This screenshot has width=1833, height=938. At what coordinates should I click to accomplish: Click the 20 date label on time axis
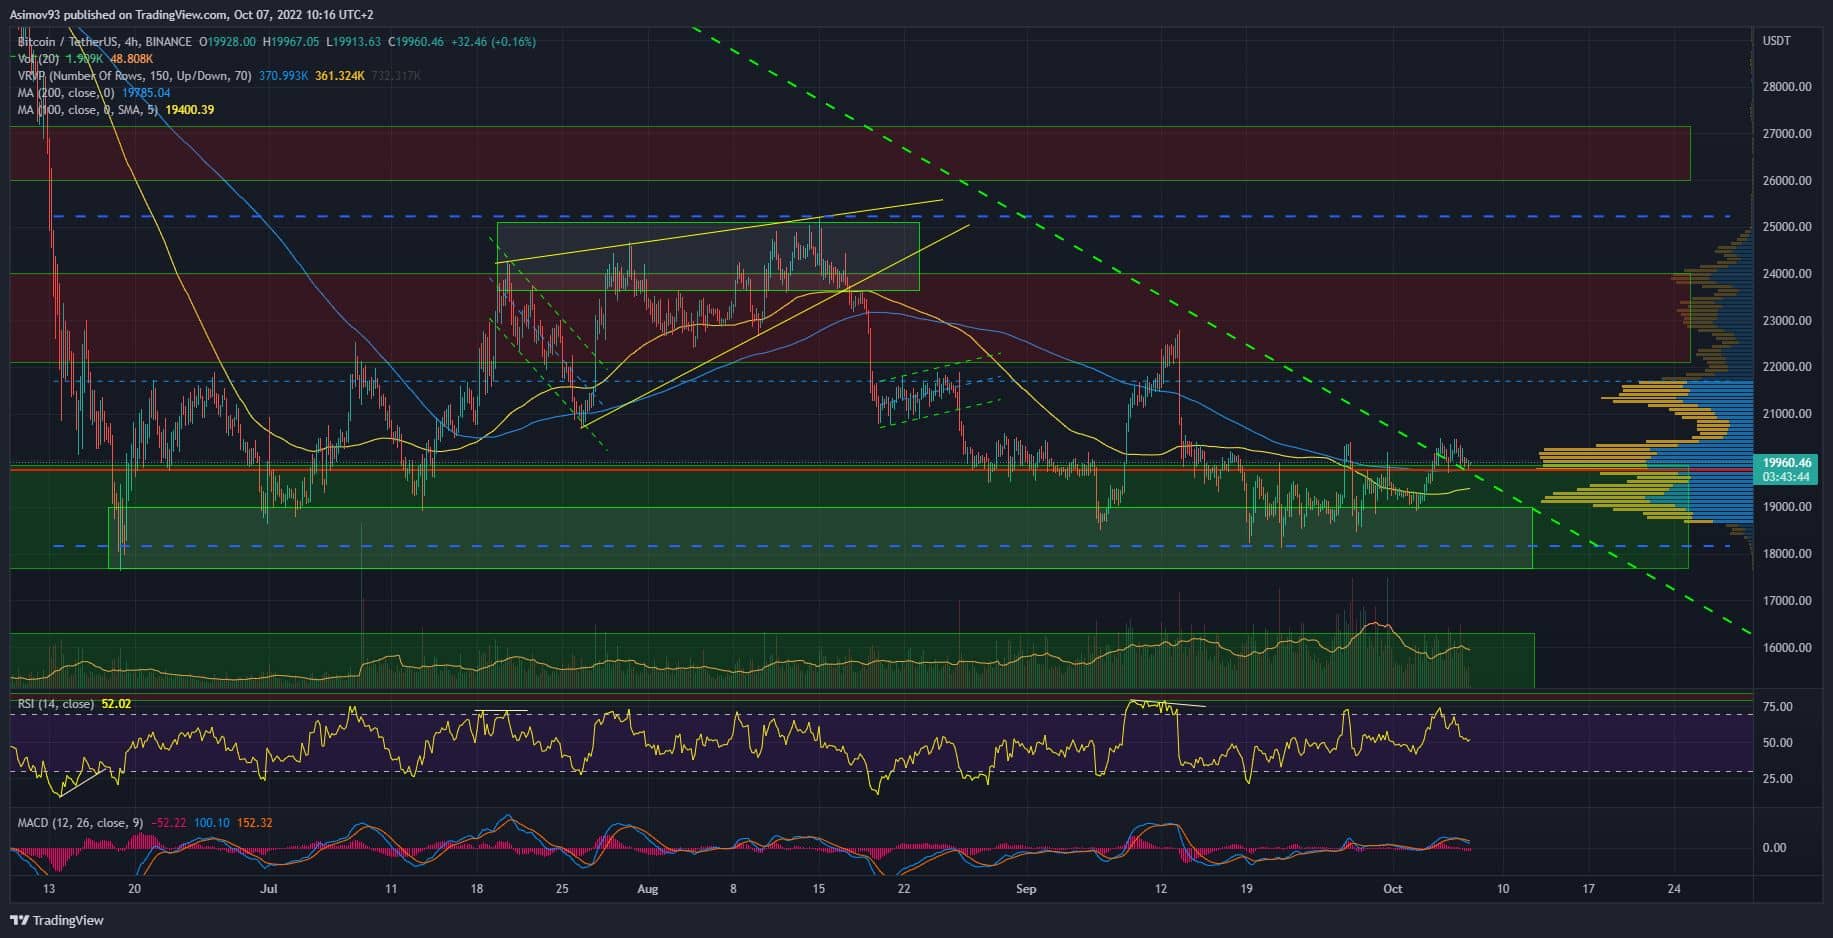coord(135,889)
